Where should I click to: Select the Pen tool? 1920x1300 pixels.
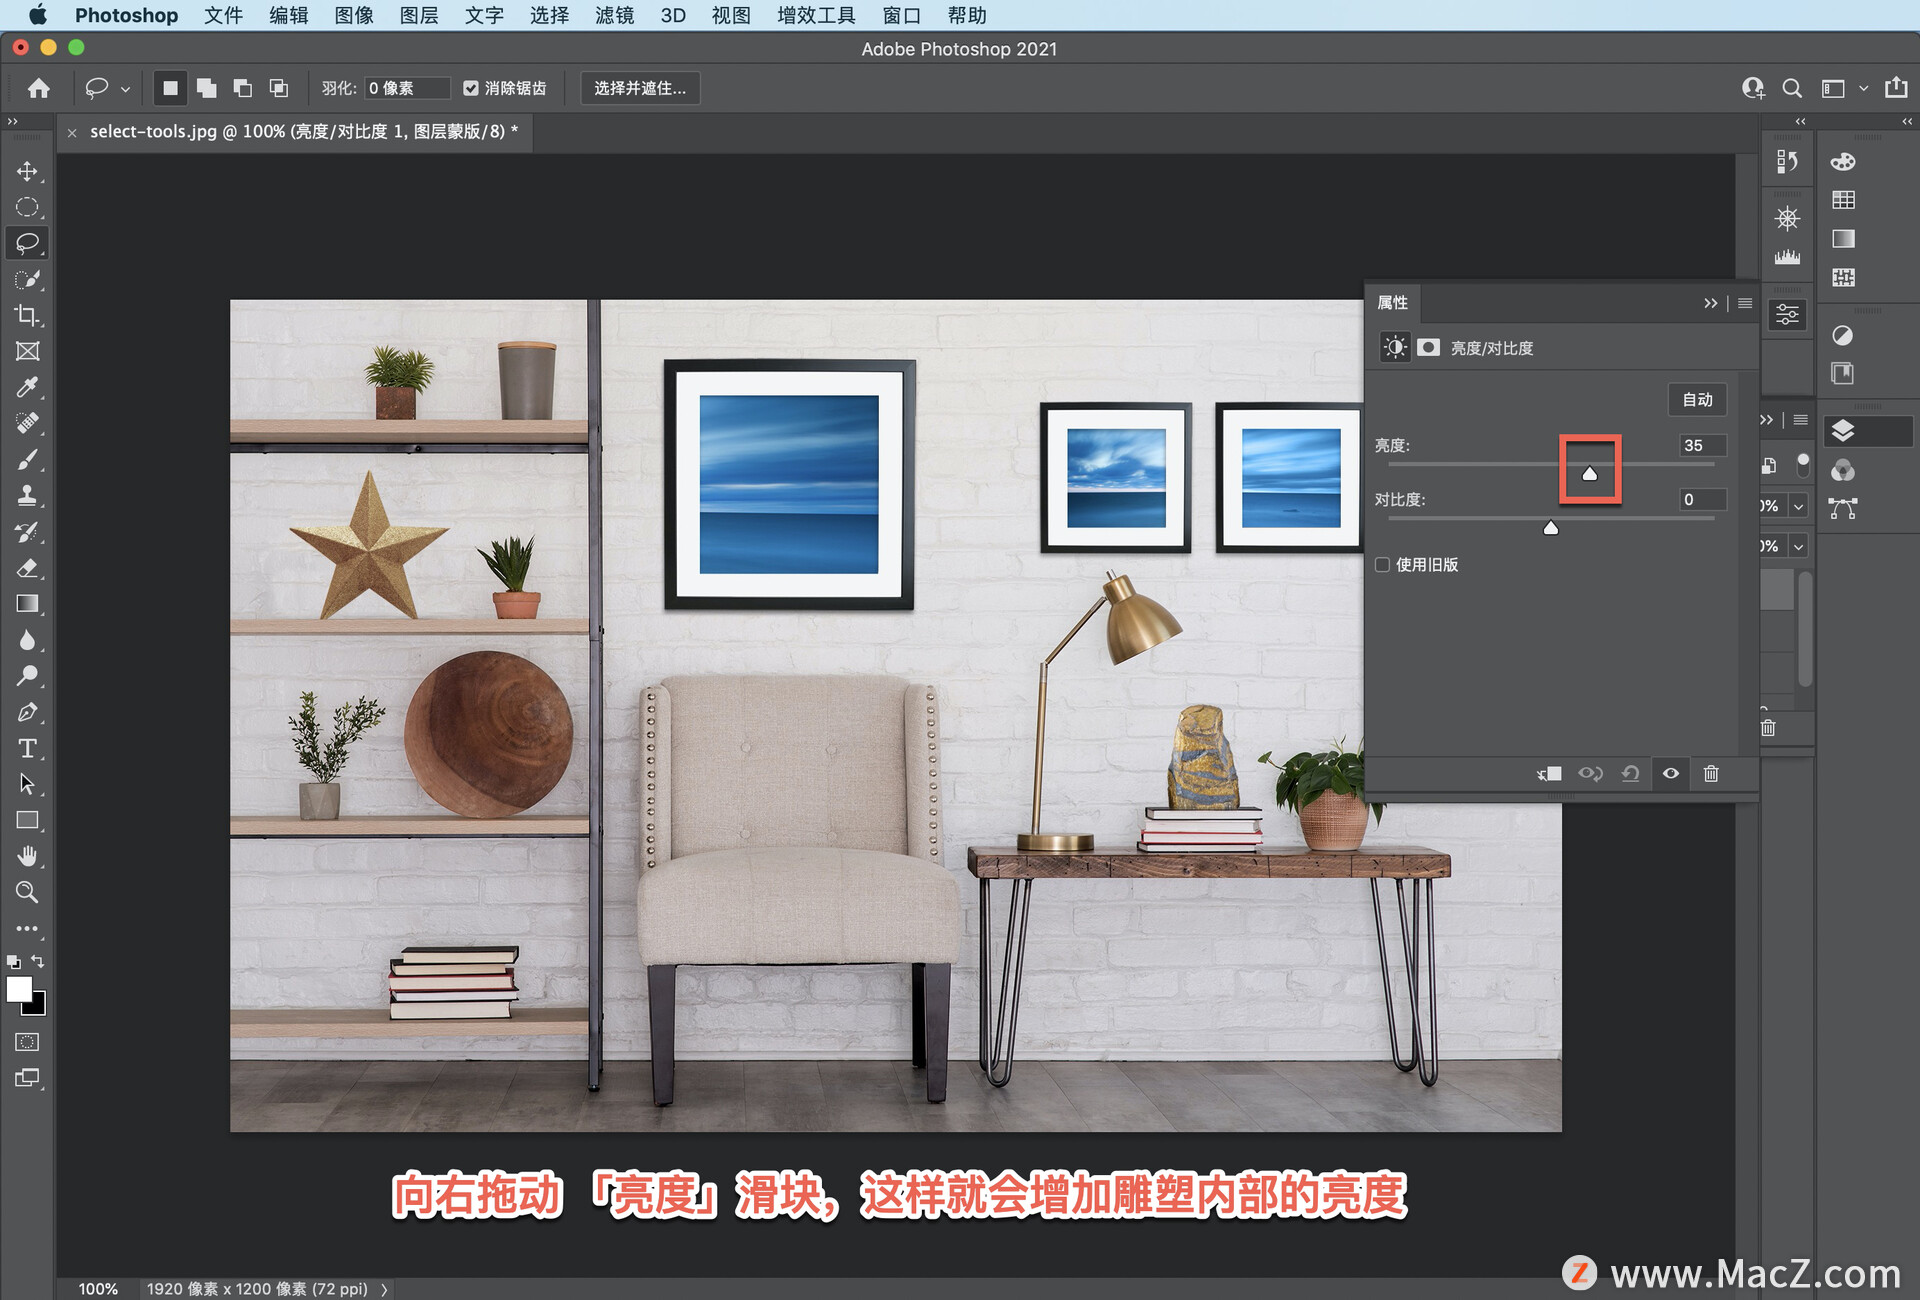[x=27, y=712]
